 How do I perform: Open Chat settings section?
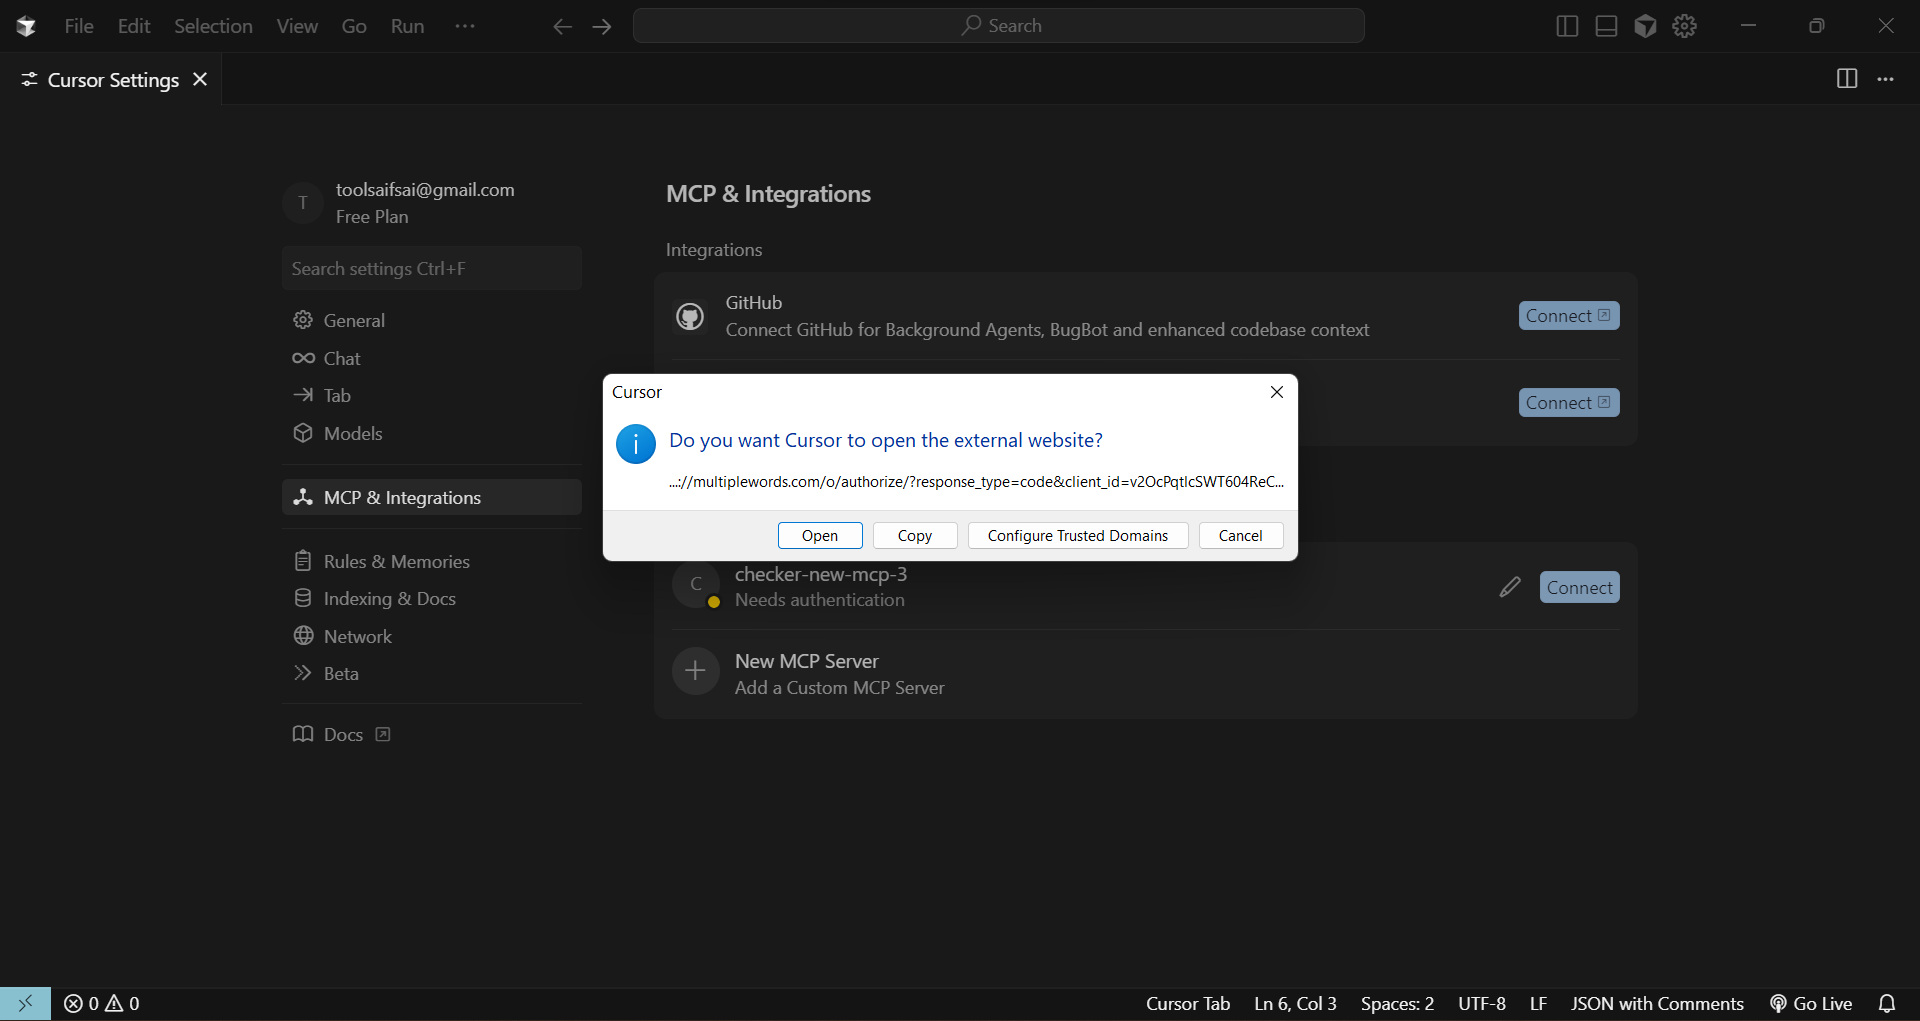tap(431, 358)
